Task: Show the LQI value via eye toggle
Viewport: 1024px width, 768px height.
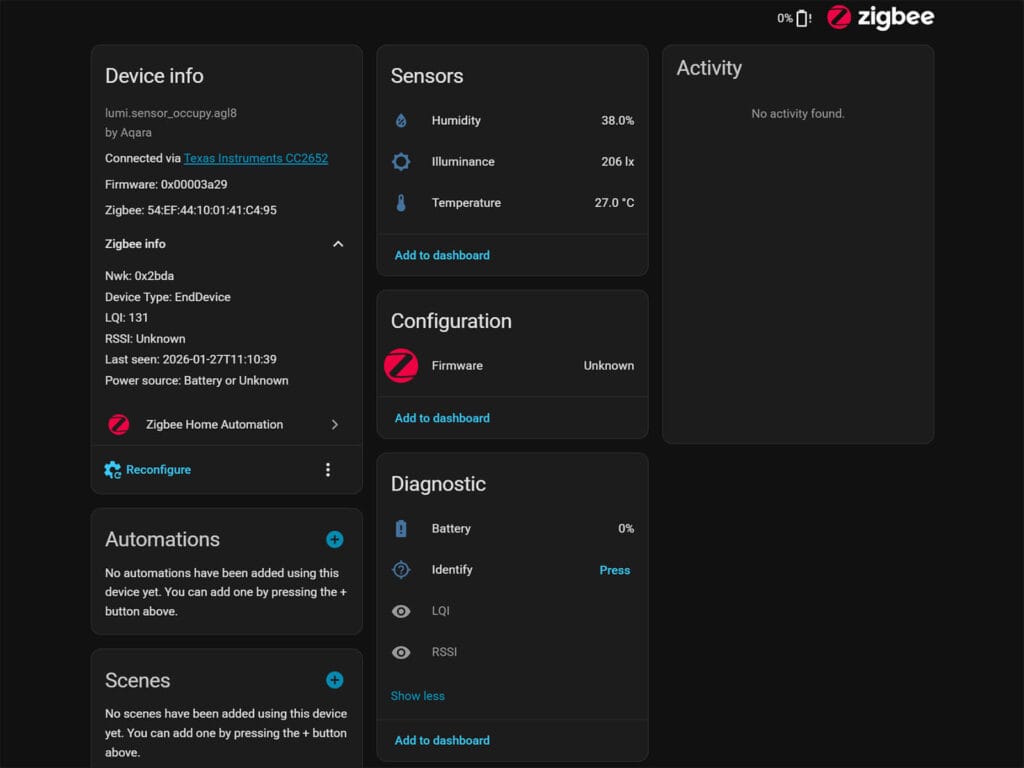Action: [401, 610]
